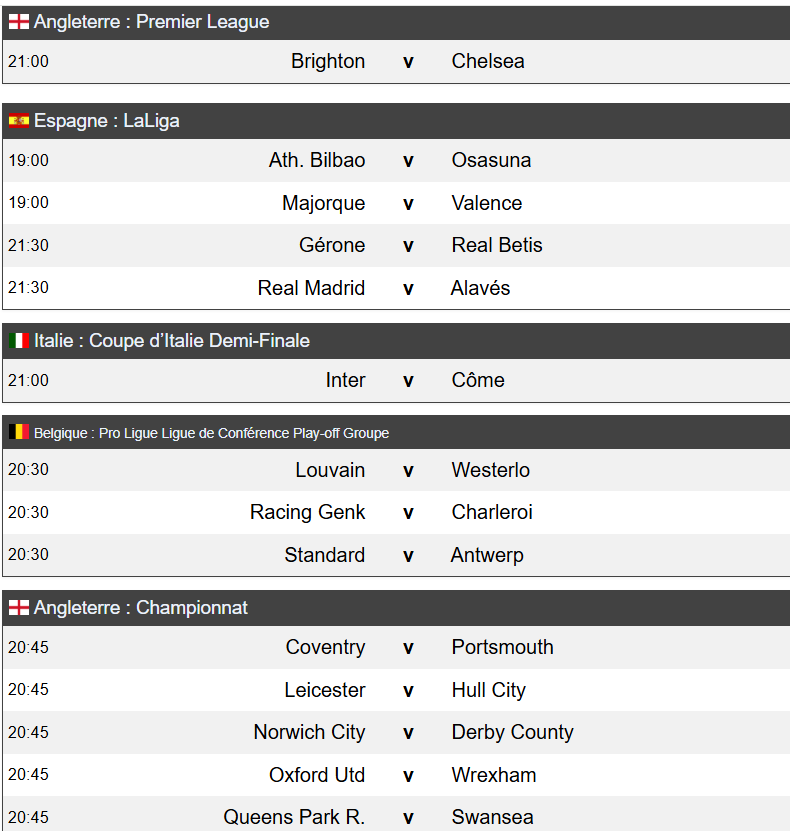Open the Angleterre : Premier League header
Screen dimensions: 790x831
click(151, 22)
